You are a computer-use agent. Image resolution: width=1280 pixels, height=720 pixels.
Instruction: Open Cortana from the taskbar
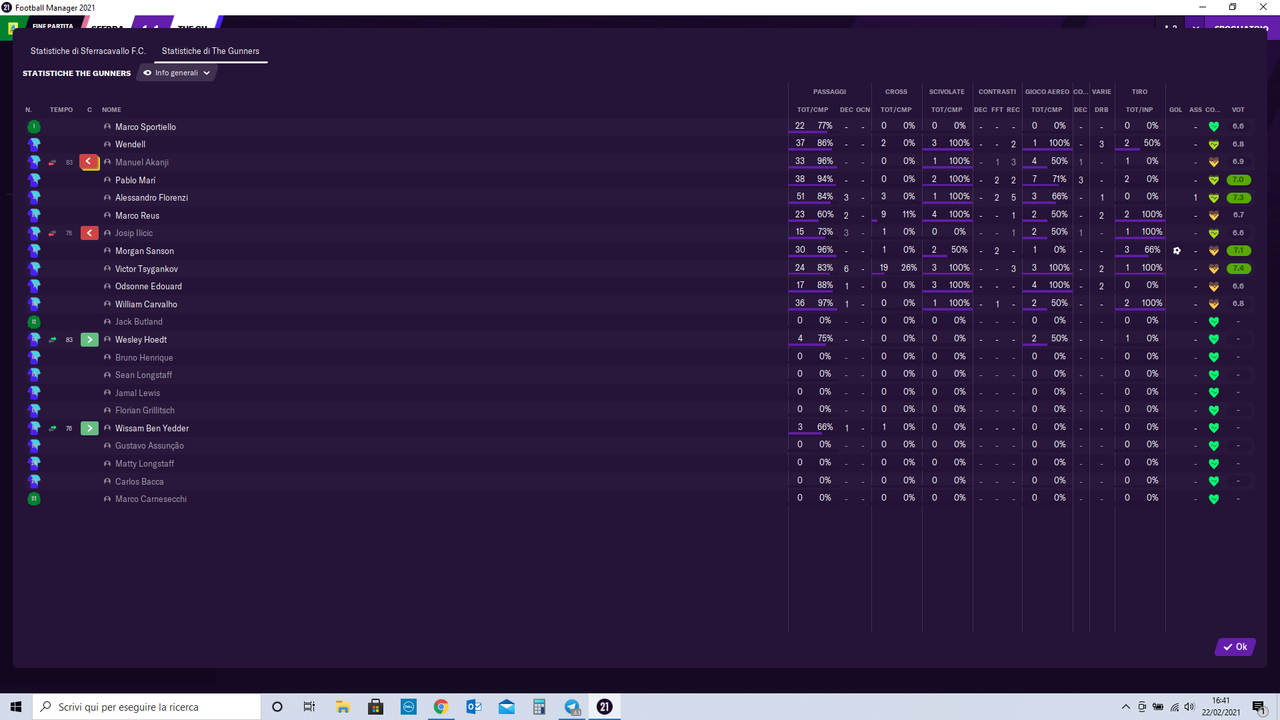pyautogui.click(x=278, y=707)
